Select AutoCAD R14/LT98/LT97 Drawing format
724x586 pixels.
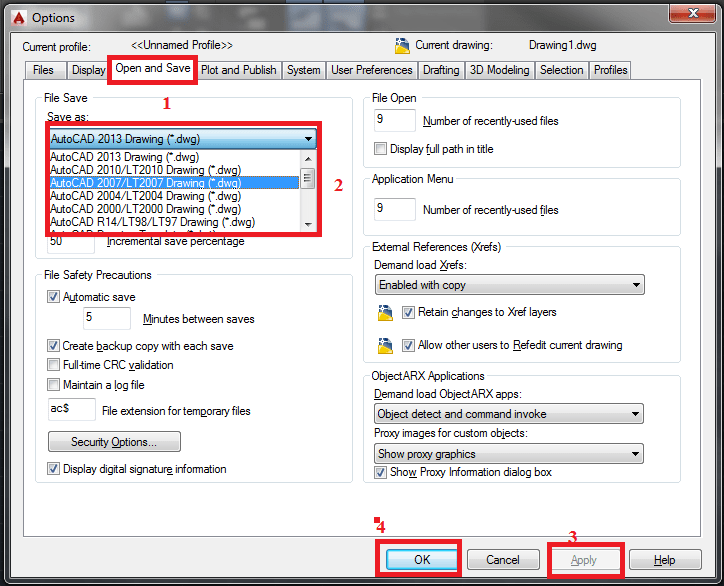point(174,222)
